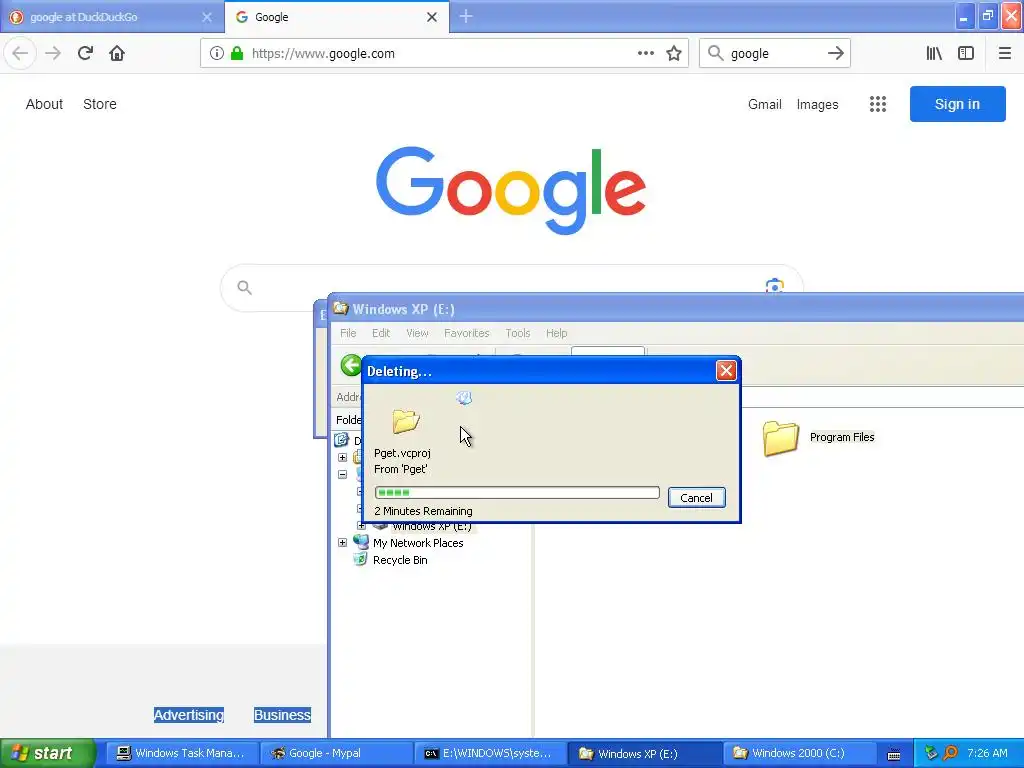Screen dimensions: 1024x768
Task: Open the browser Library icon
Action: 934,54
